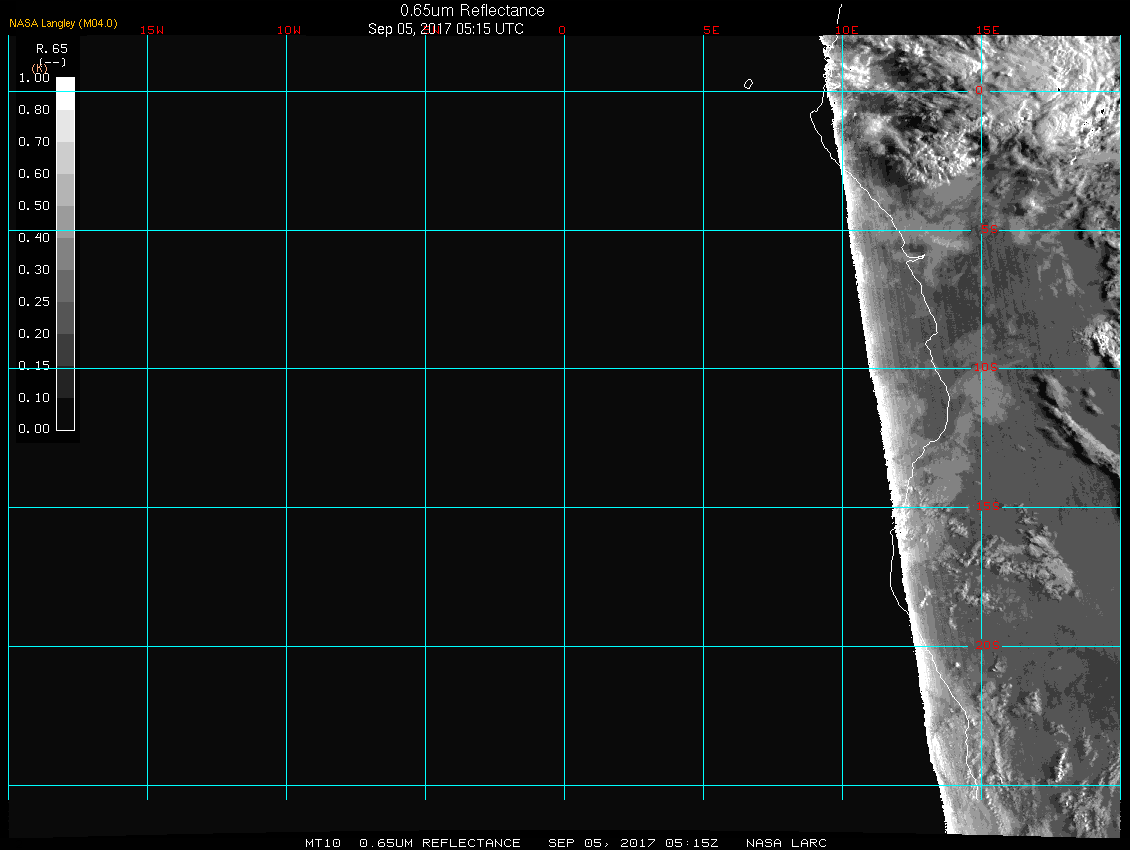Click the small island outline near equator
The height and width of the screenshot is (850, 1130).
tap(748, 84)
